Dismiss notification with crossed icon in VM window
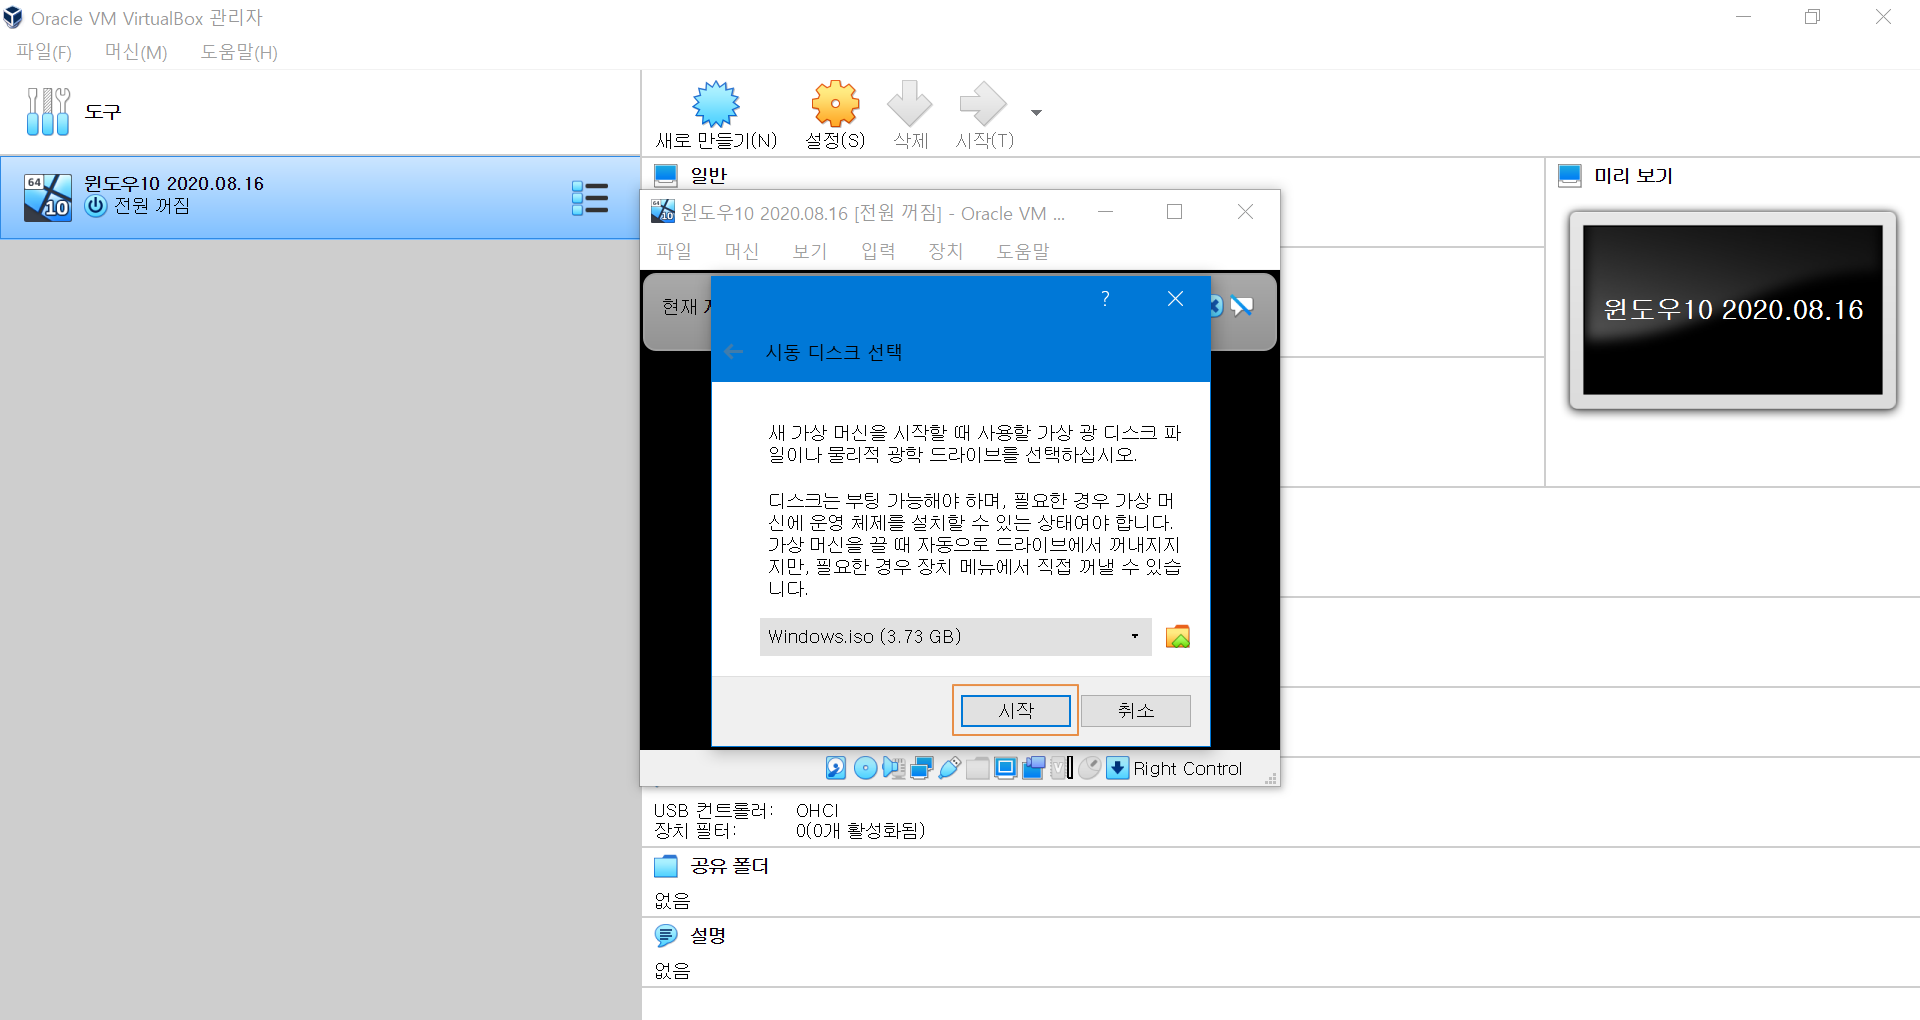Viewport: 1920px width, 1020px height. click(1242, 306)
